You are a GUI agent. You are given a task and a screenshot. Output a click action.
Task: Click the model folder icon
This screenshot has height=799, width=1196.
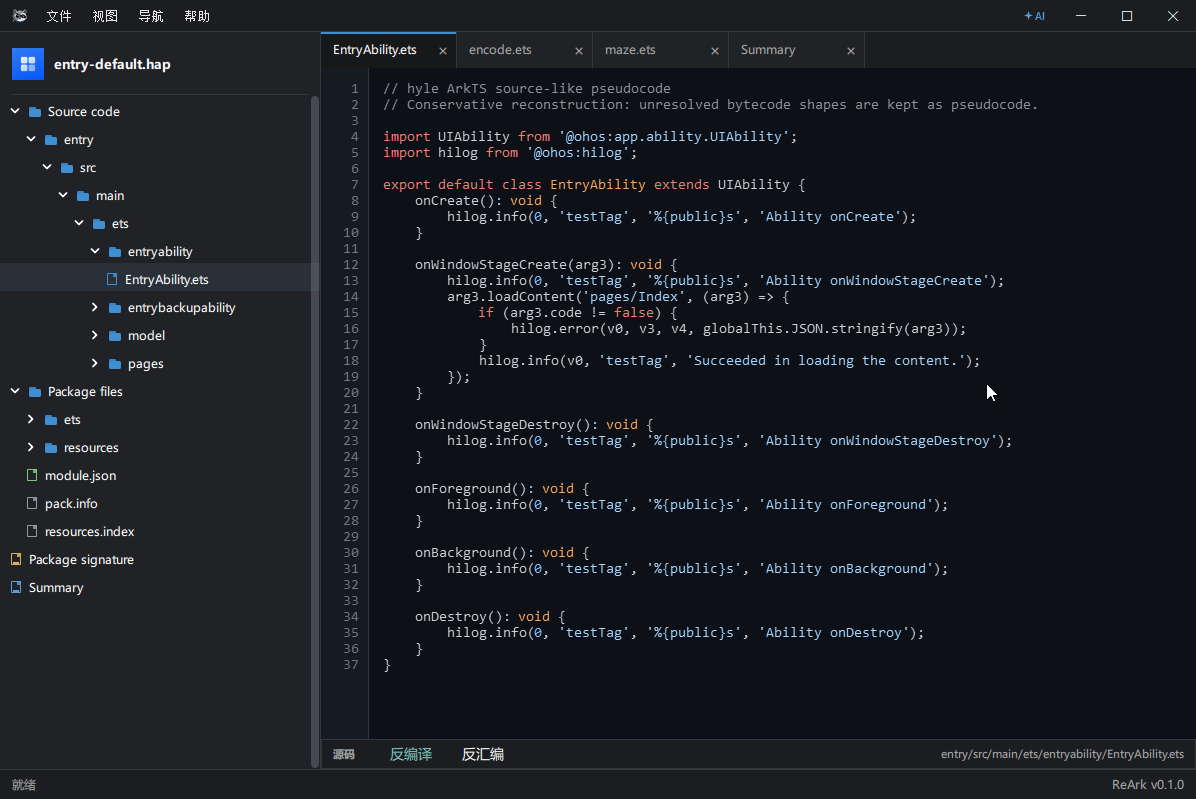115,336
